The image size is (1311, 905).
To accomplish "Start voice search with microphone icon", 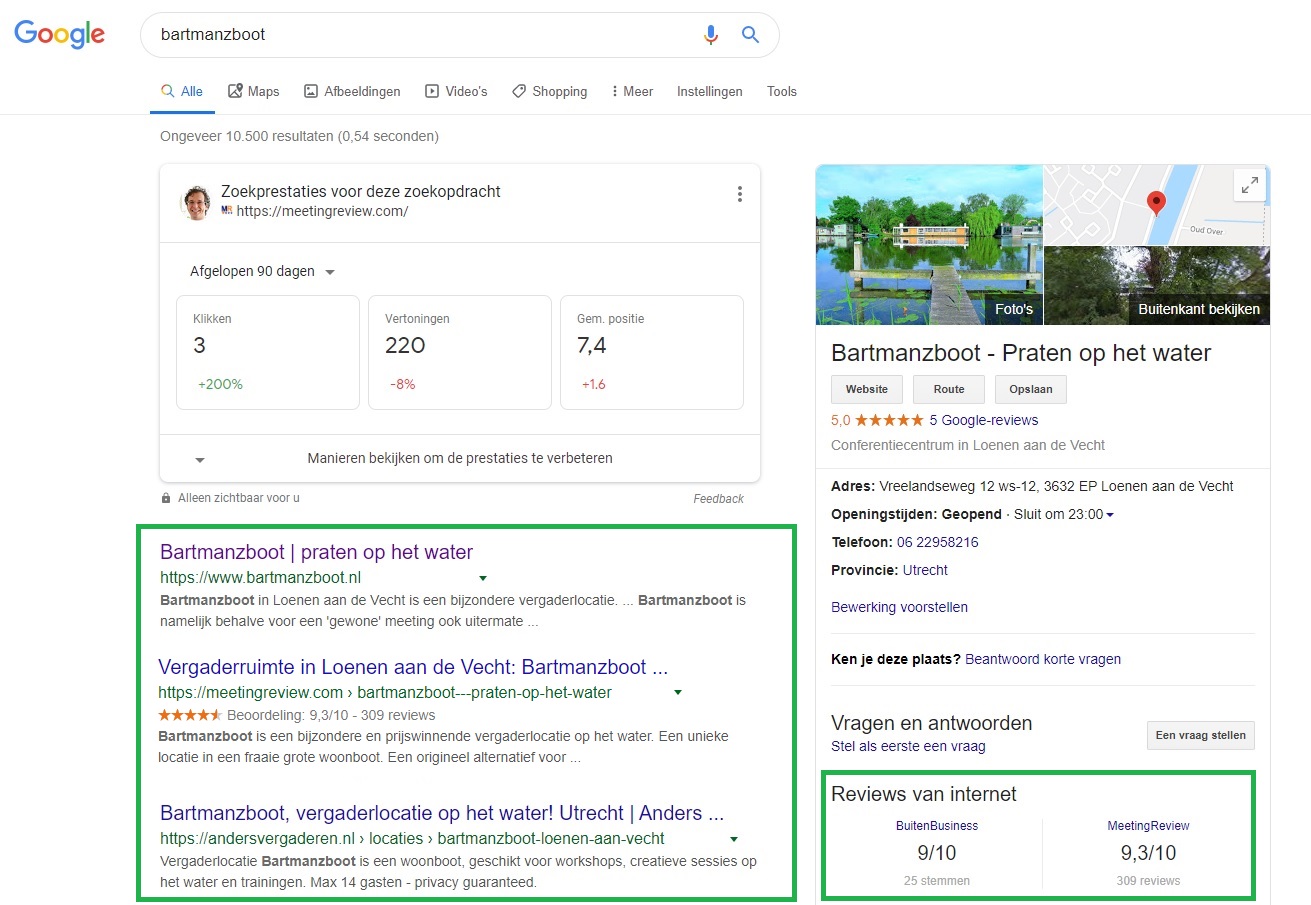I will click(x=711, y=35).
